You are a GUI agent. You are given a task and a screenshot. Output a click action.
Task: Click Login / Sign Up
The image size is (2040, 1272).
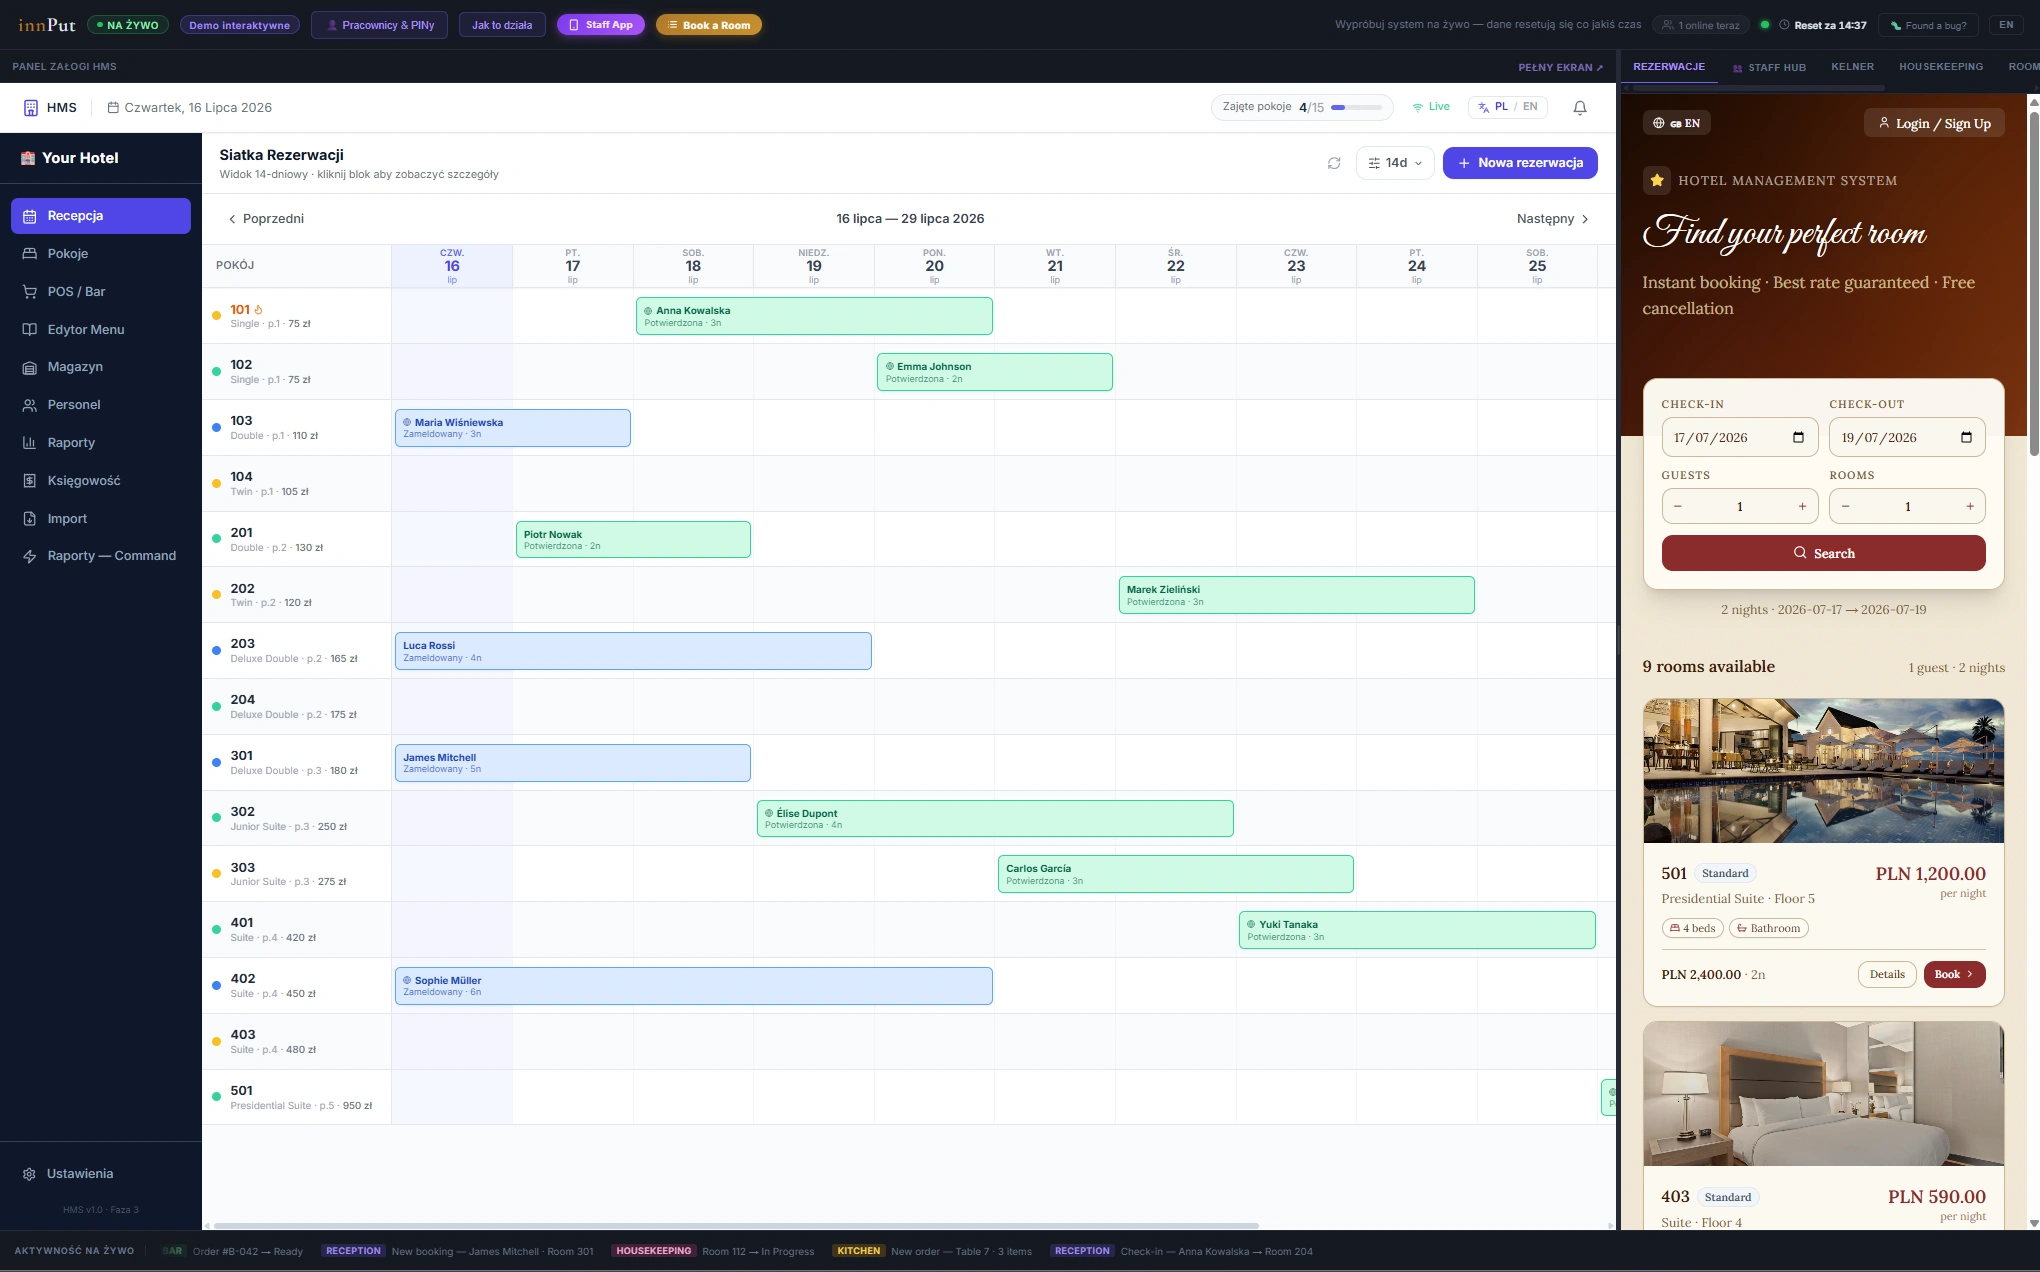click(x=1934, y=123)
